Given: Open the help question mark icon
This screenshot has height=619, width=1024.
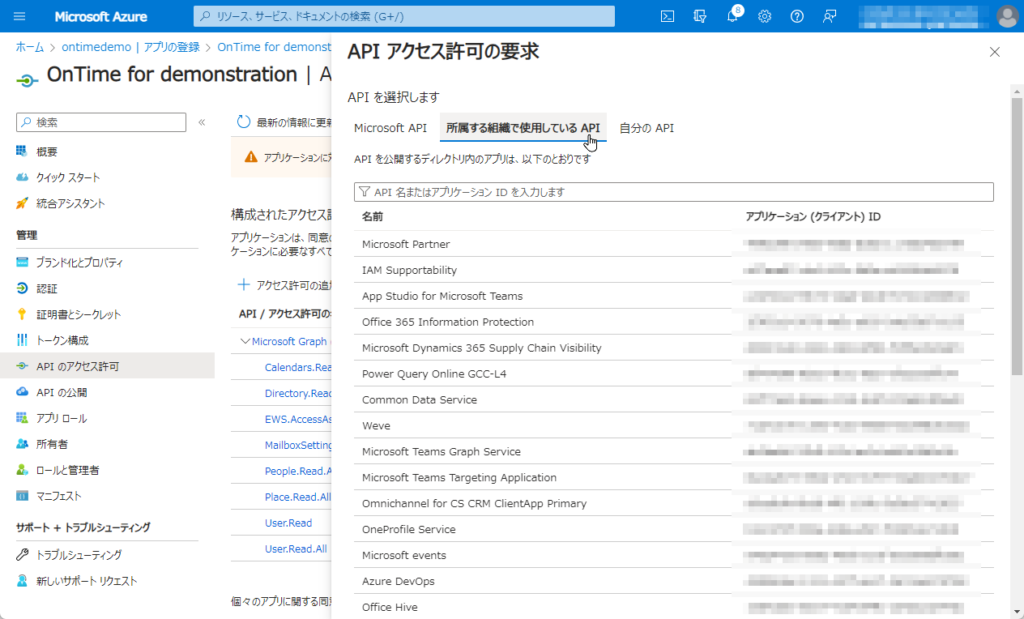Looking at the screenshot, I should [x=797, y=16].
